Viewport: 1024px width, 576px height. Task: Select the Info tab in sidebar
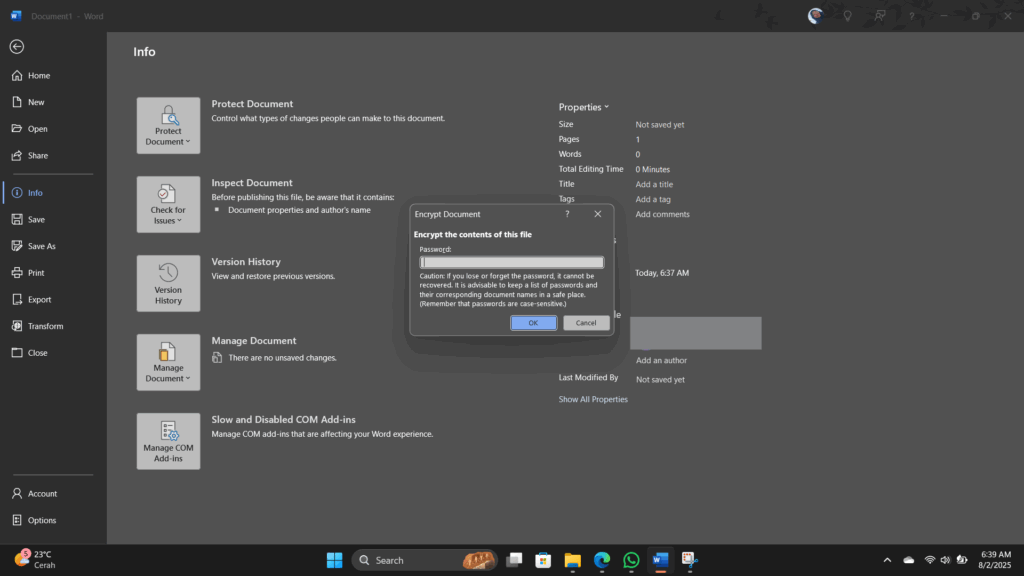coord(35,193)
